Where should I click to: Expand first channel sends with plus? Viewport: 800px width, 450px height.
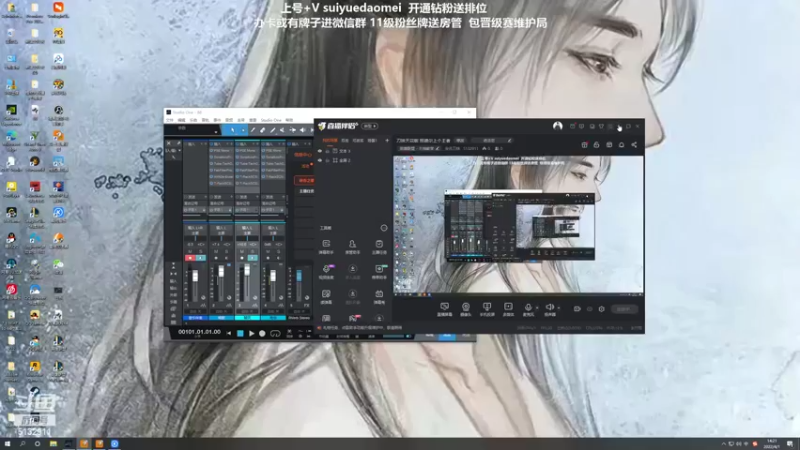tap(205, 197)
